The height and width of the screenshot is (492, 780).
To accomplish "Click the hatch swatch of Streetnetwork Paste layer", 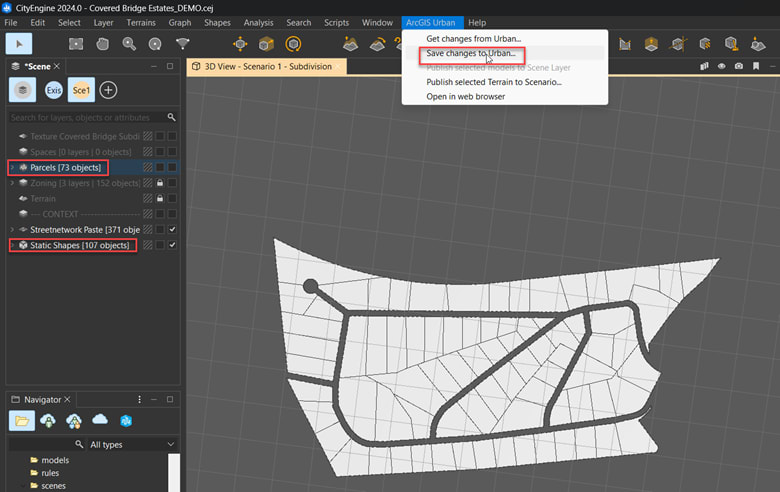I will click(148, 229).
